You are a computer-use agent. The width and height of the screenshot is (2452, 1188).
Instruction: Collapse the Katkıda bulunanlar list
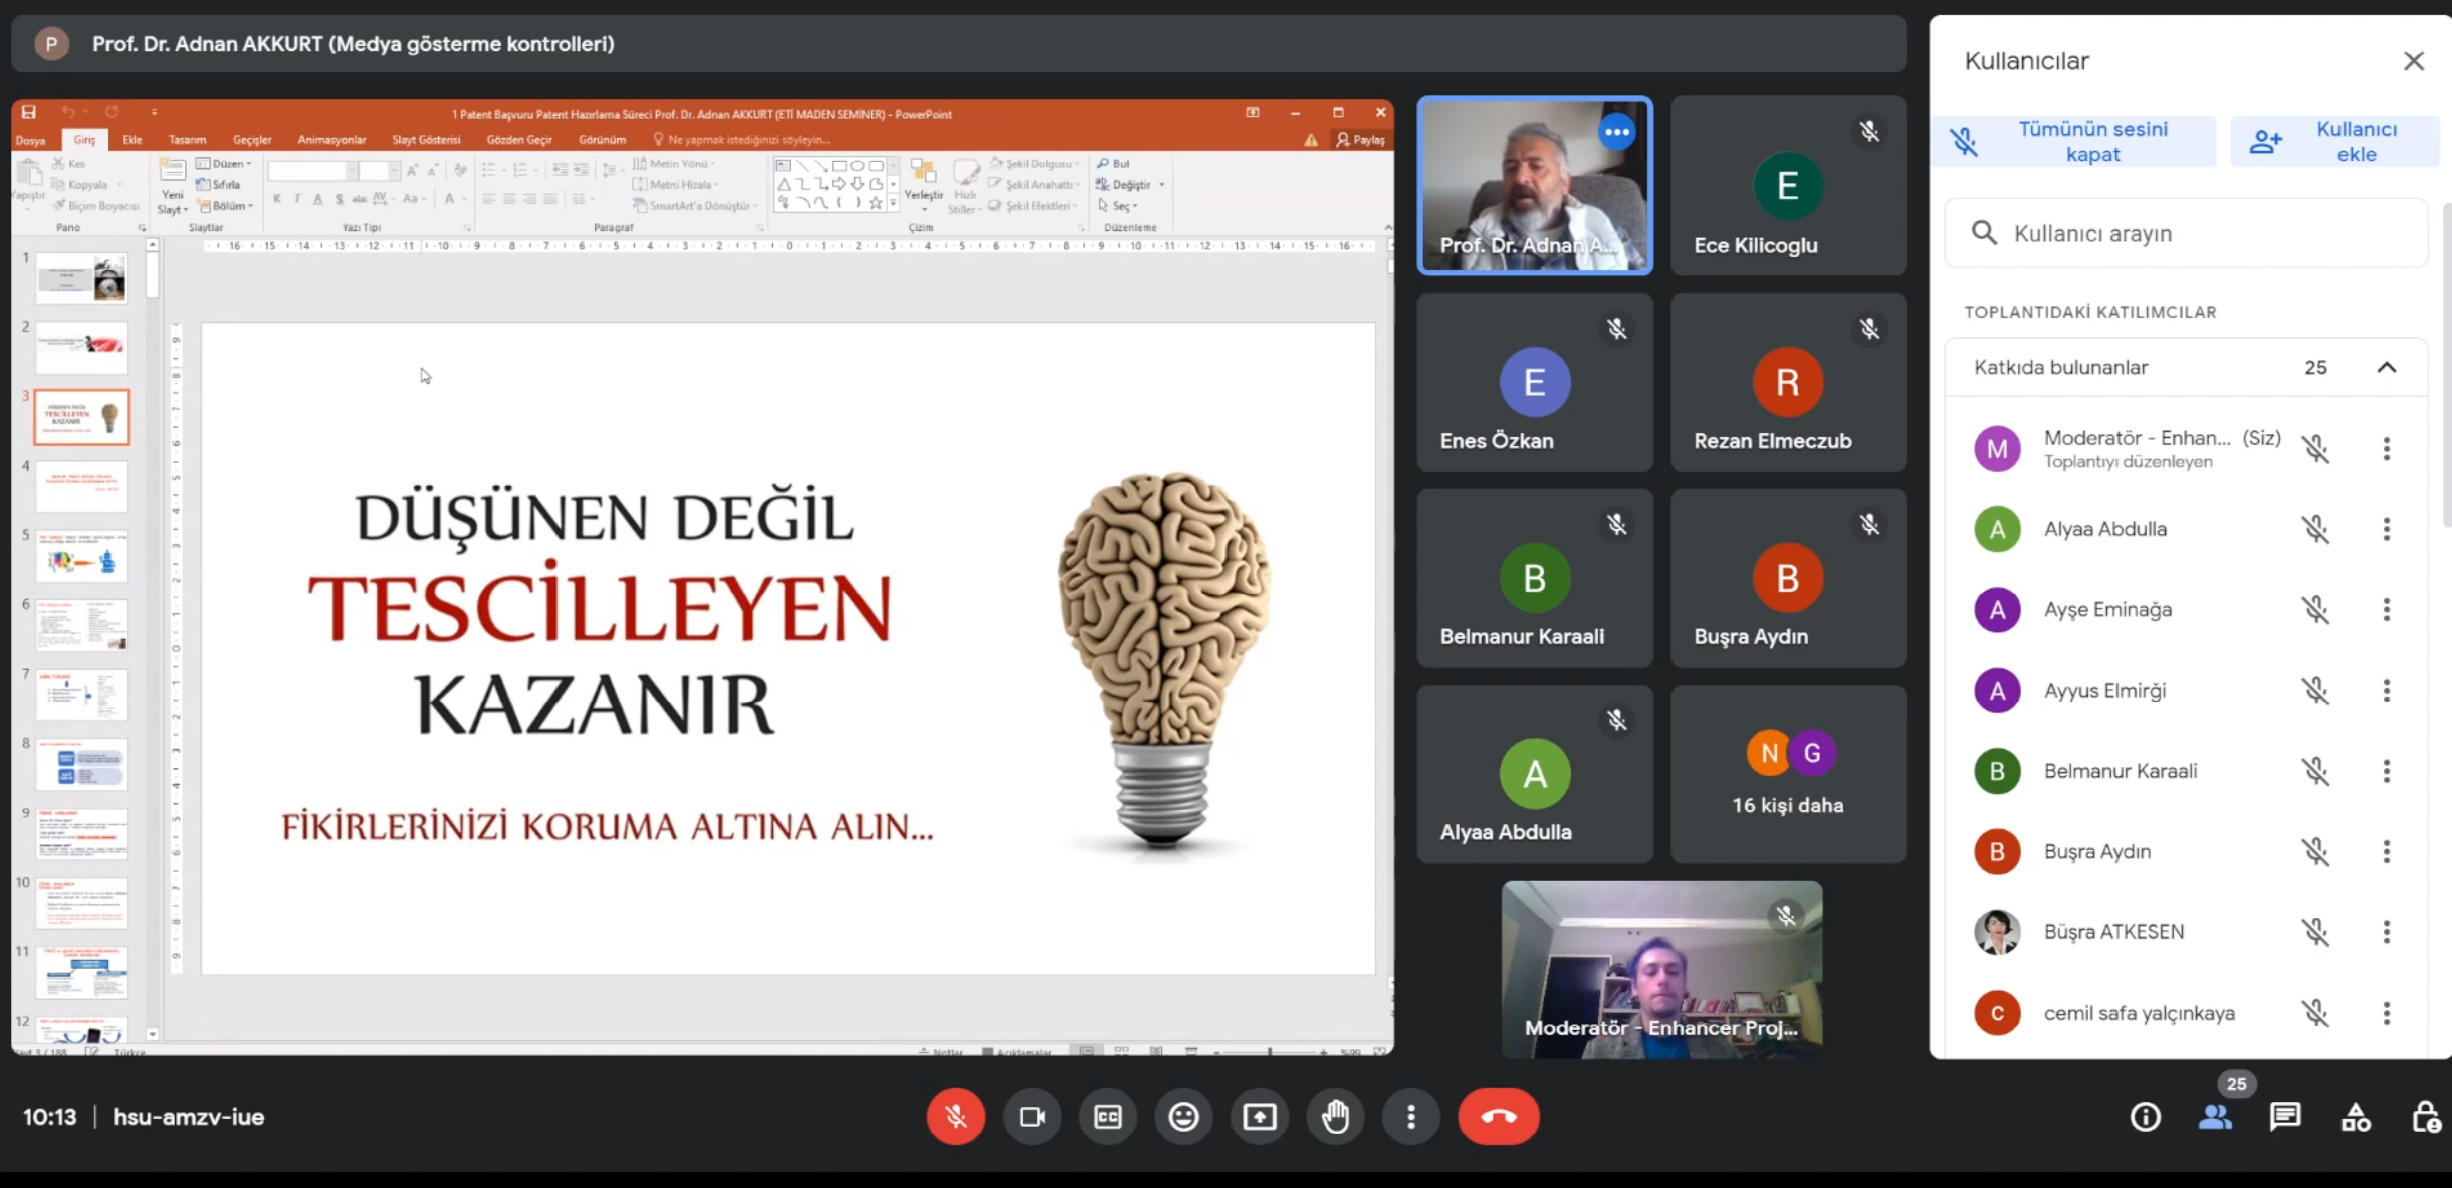(x=2386, y=367)
